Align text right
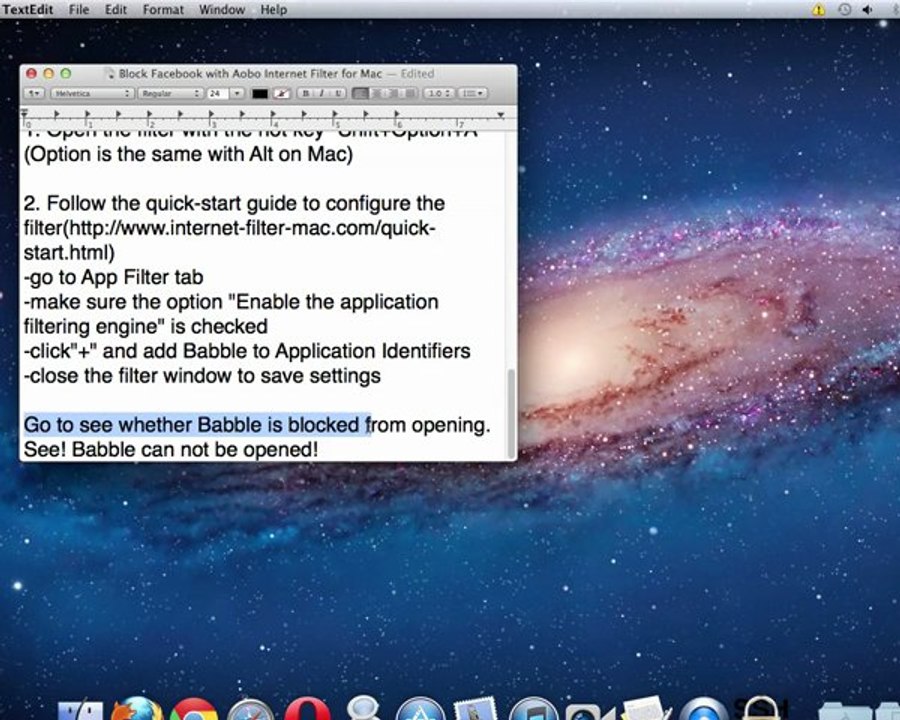This screenshot has height=720, width=900. (393, 93)
